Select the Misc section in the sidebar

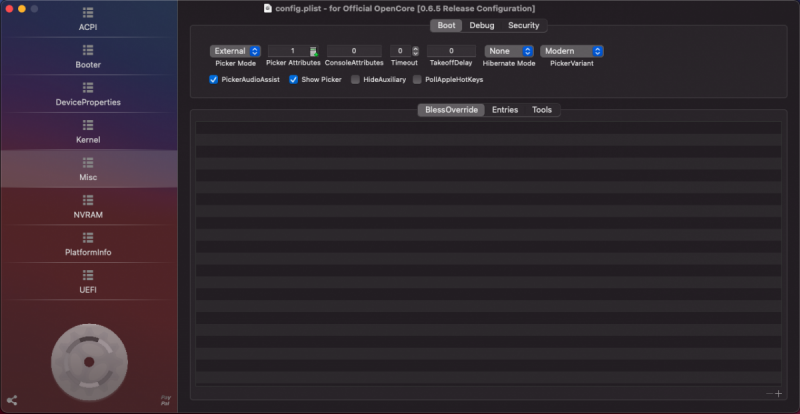[x=88, y=169]
